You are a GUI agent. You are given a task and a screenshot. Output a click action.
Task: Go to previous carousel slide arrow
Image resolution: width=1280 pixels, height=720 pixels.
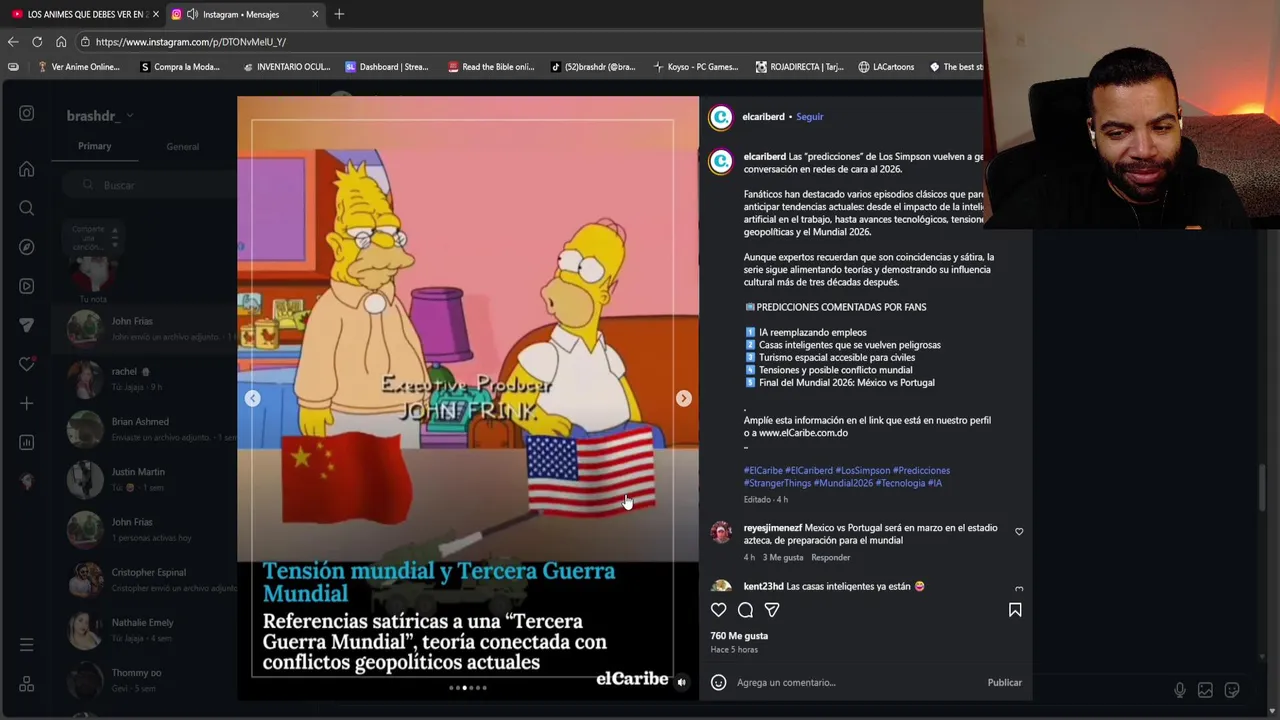[253, 398]
